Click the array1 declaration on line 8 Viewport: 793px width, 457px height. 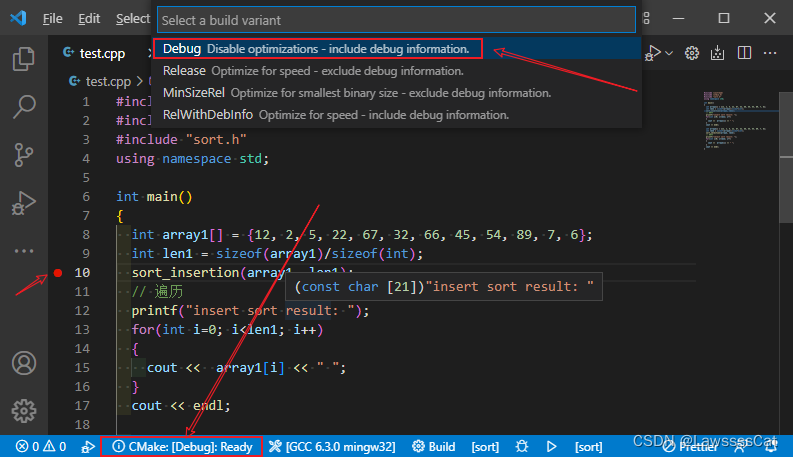tap(185, 235)
